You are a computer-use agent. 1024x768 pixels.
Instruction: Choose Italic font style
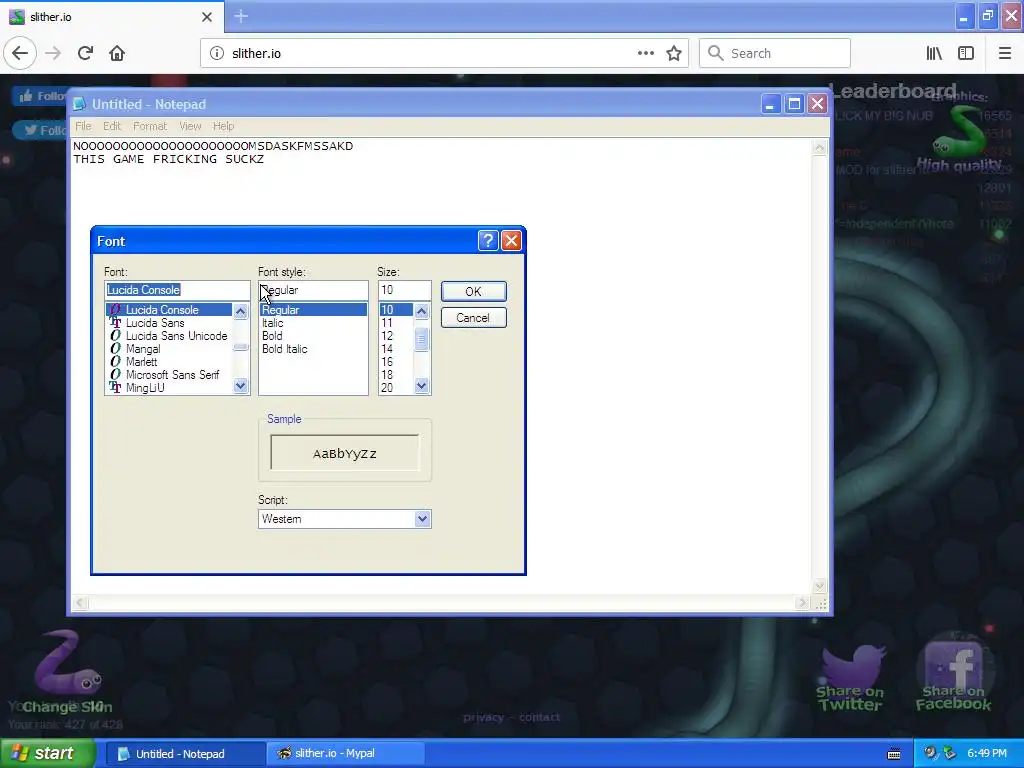[273, 323]
